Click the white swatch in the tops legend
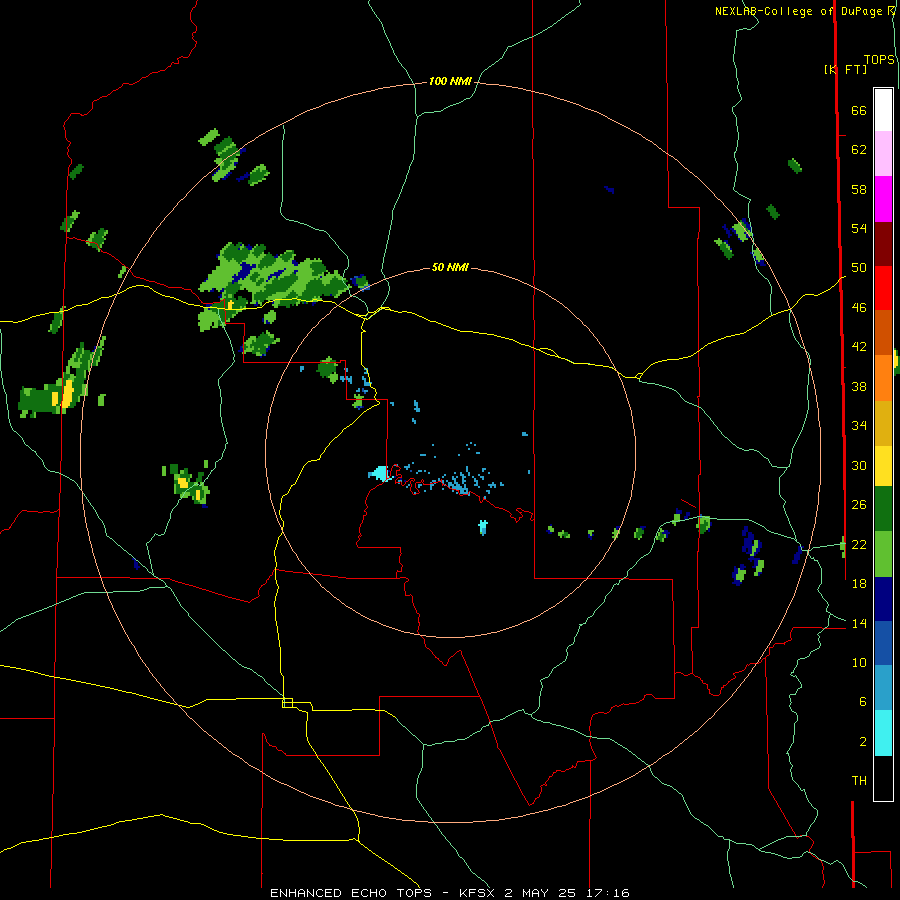The height and width of the screenshot is (900, 900). [x=883, y=110]
